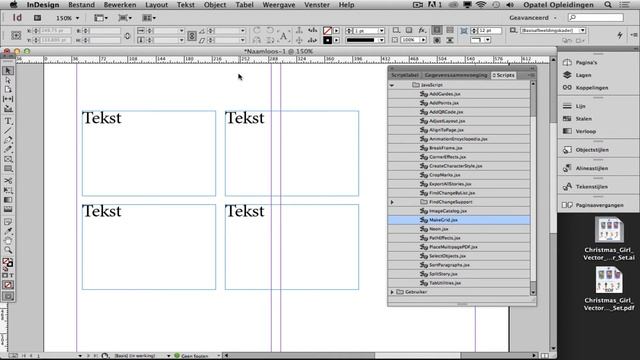Click the reference point locator icon

(16, 36)
